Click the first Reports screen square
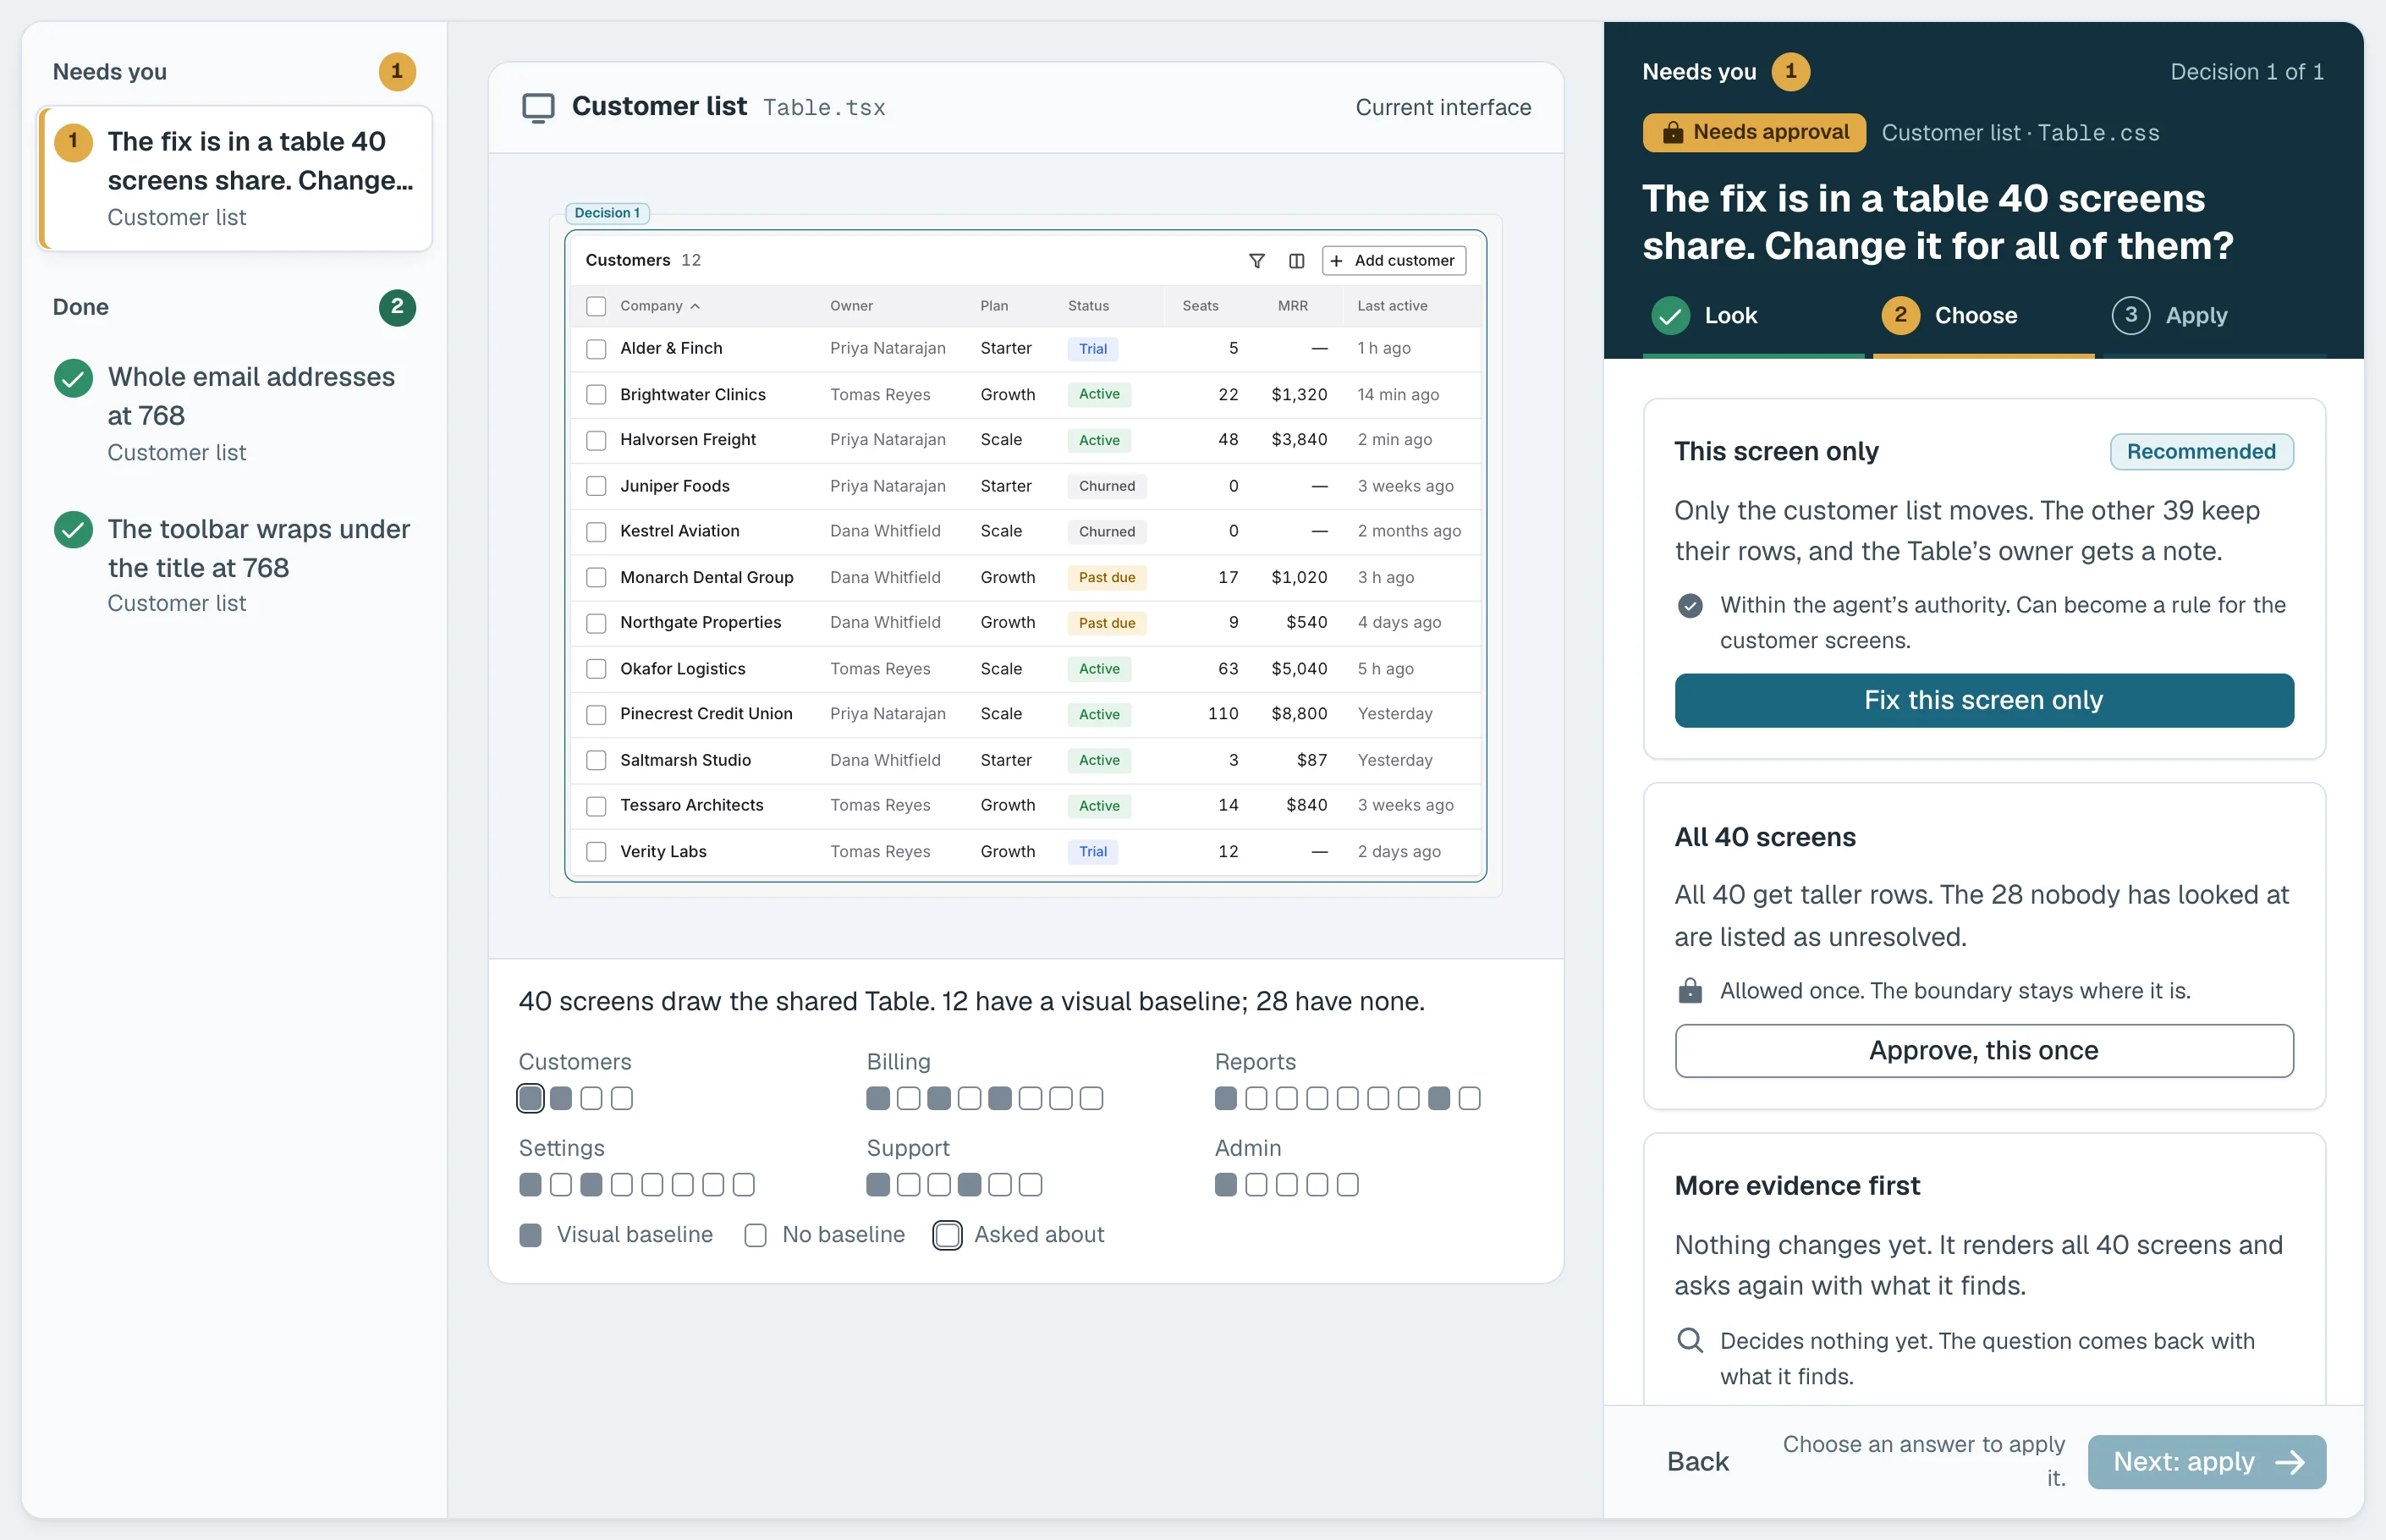This screenshot has height=1540, width=2386. pyautogui.click(x=1226, y=1098)
